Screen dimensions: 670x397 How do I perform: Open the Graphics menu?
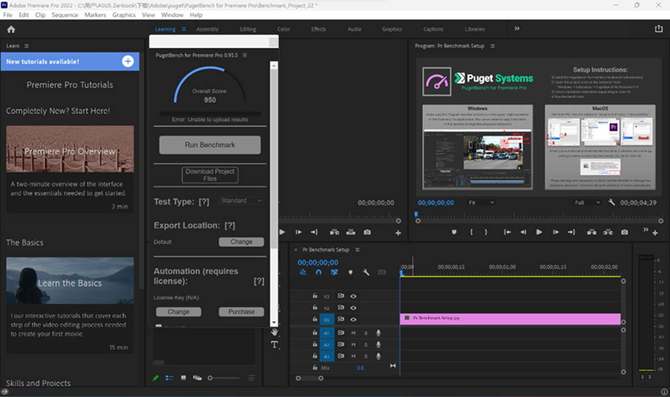[x=124, y=15]
